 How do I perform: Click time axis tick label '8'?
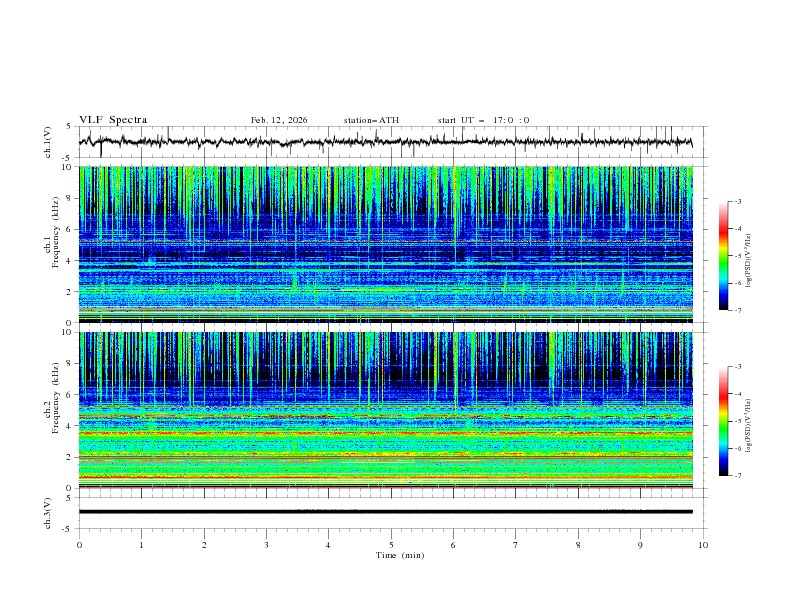(578, 545)
